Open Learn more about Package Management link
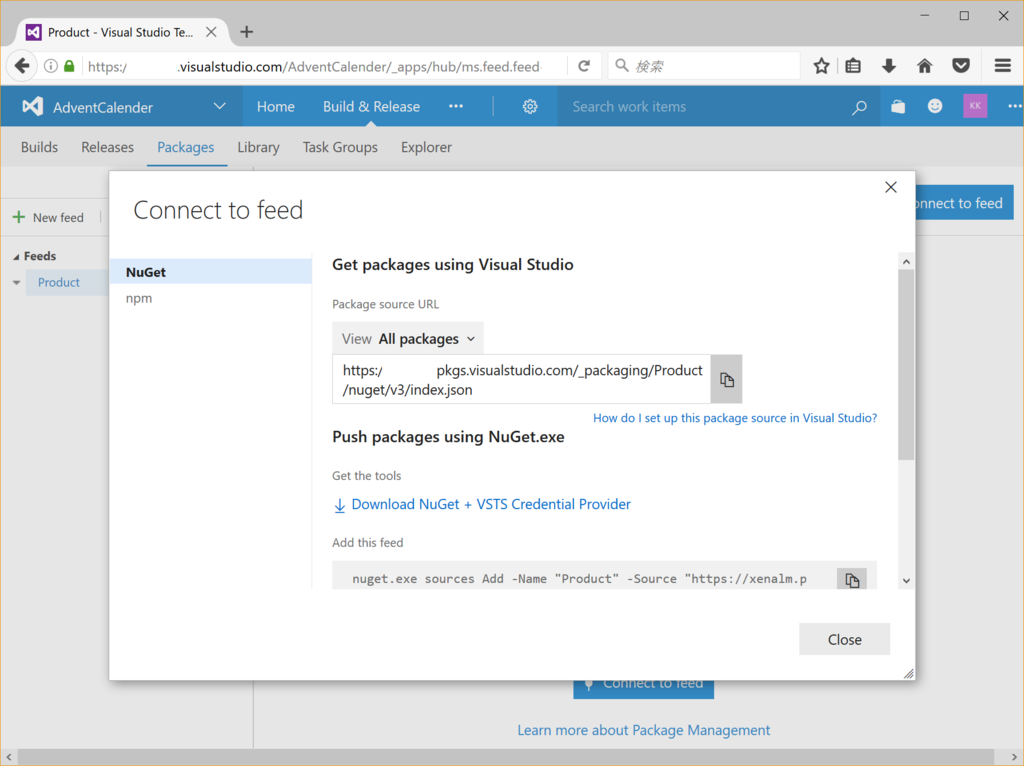Screen dimensions: 1024x766 643,730
